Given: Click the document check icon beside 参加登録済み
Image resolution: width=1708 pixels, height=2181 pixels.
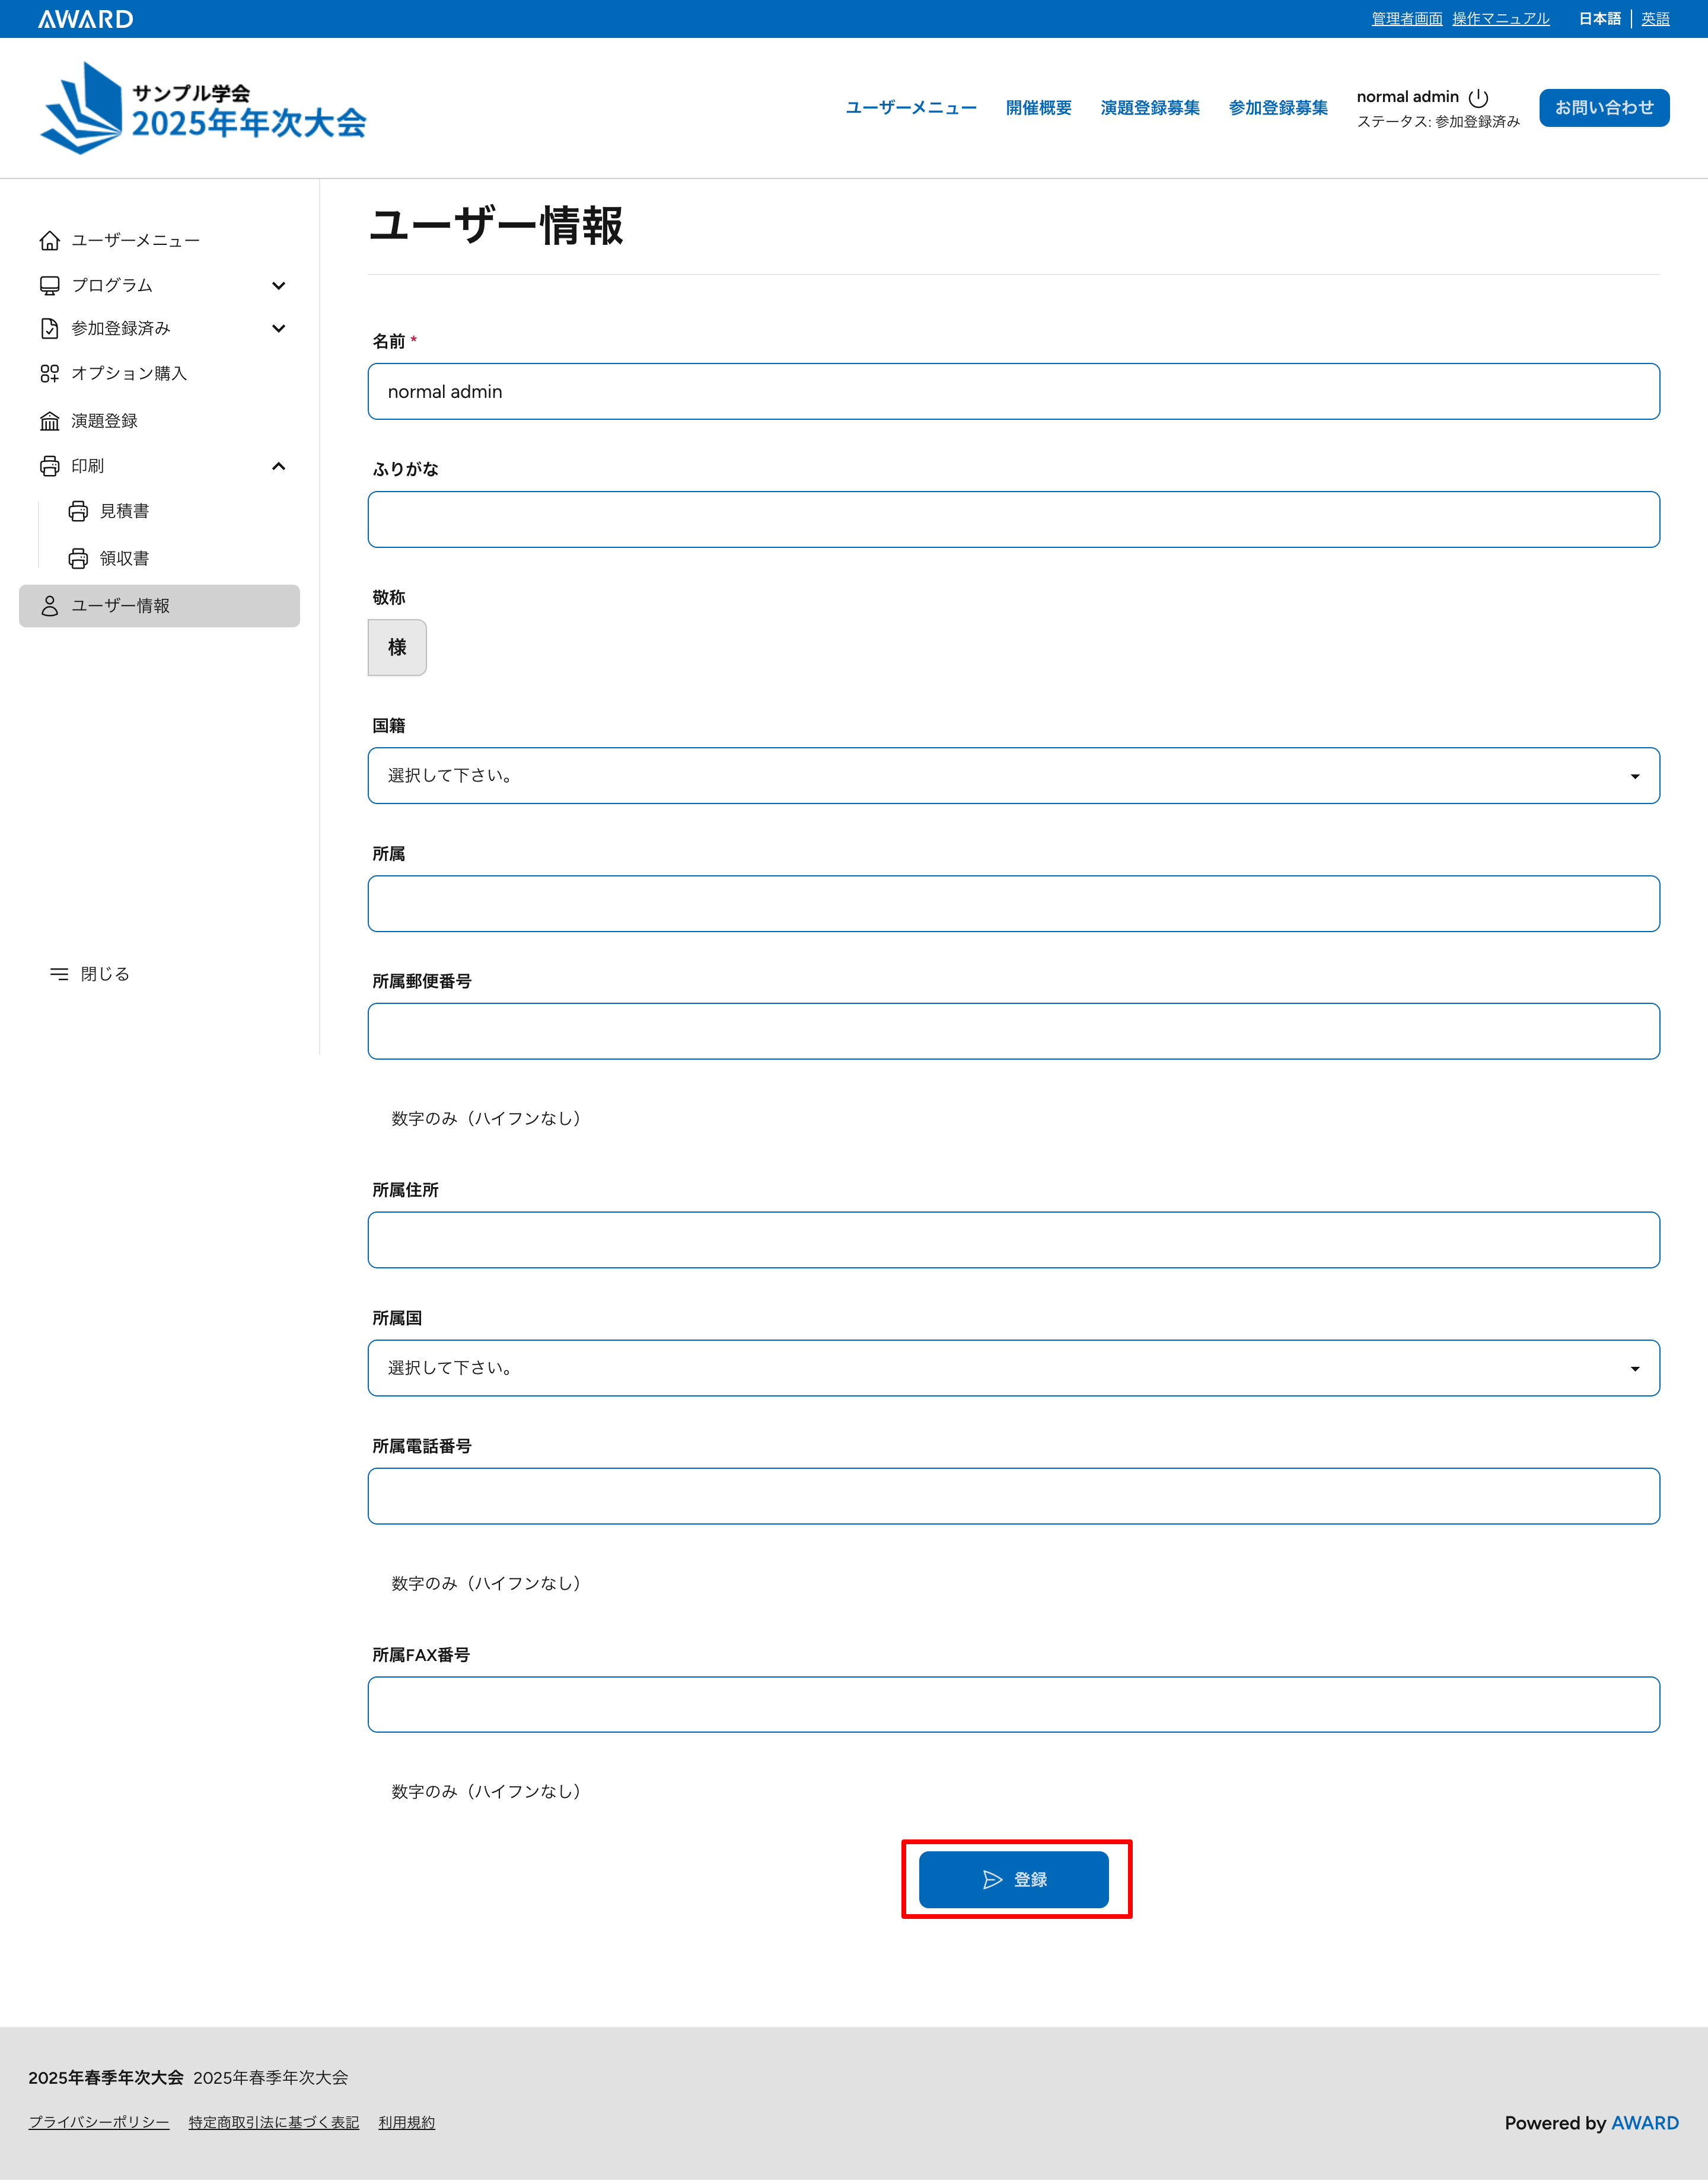Looking at the screenshot, I should pos(49,328).
